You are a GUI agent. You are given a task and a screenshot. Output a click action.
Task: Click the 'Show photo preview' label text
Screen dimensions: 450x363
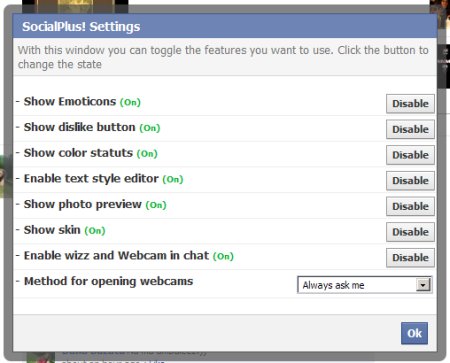tap(83, 204)
